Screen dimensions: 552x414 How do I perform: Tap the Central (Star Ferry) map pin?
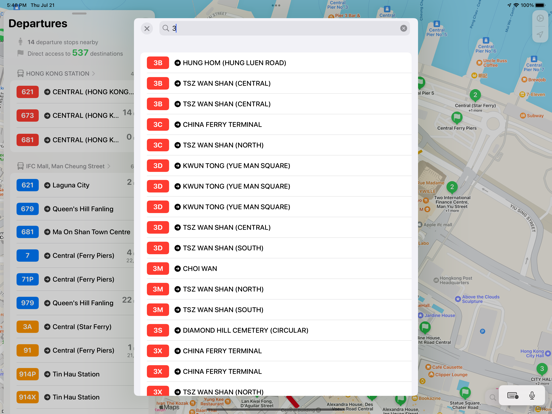pyautogui.click(x=475, y=95)
